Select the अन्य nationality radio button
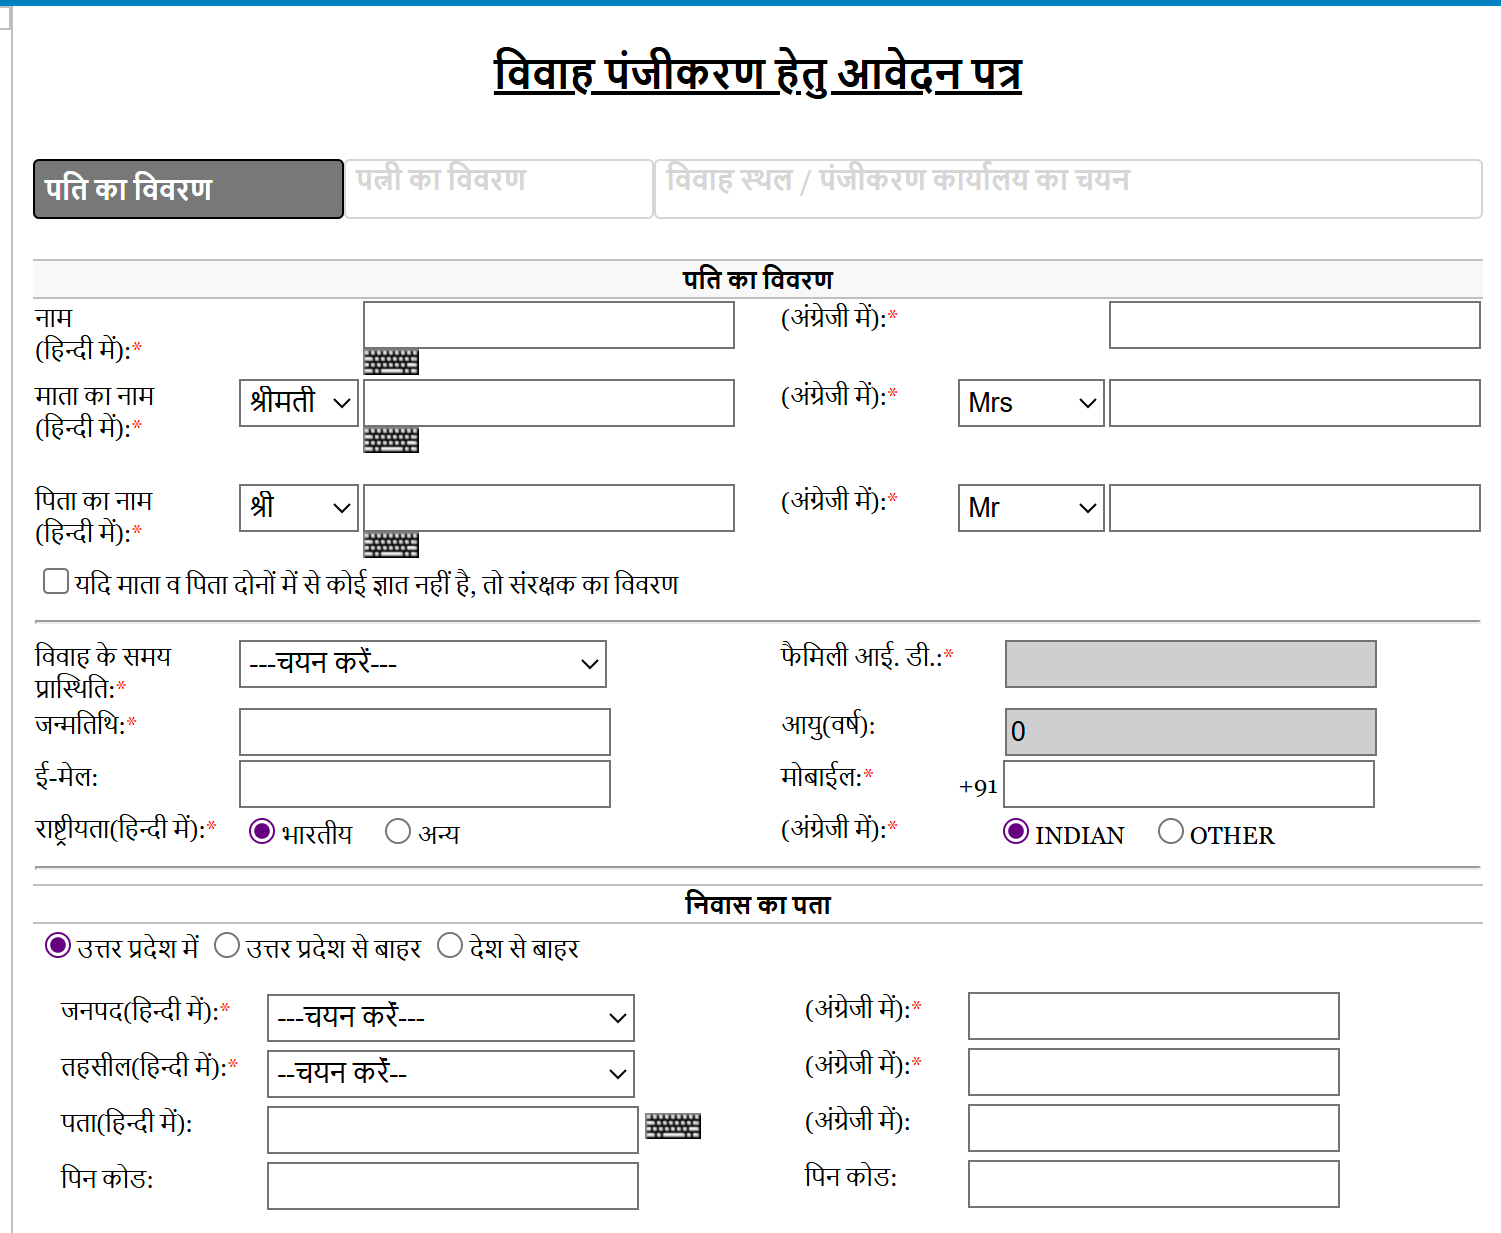This screenshot has width=1501, height=1233. point(398,830)
